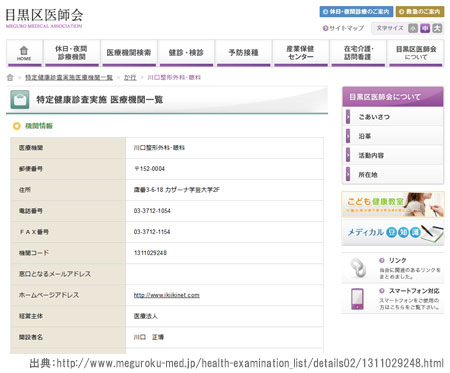Click こども健康教室 banner

click(393, 204)
